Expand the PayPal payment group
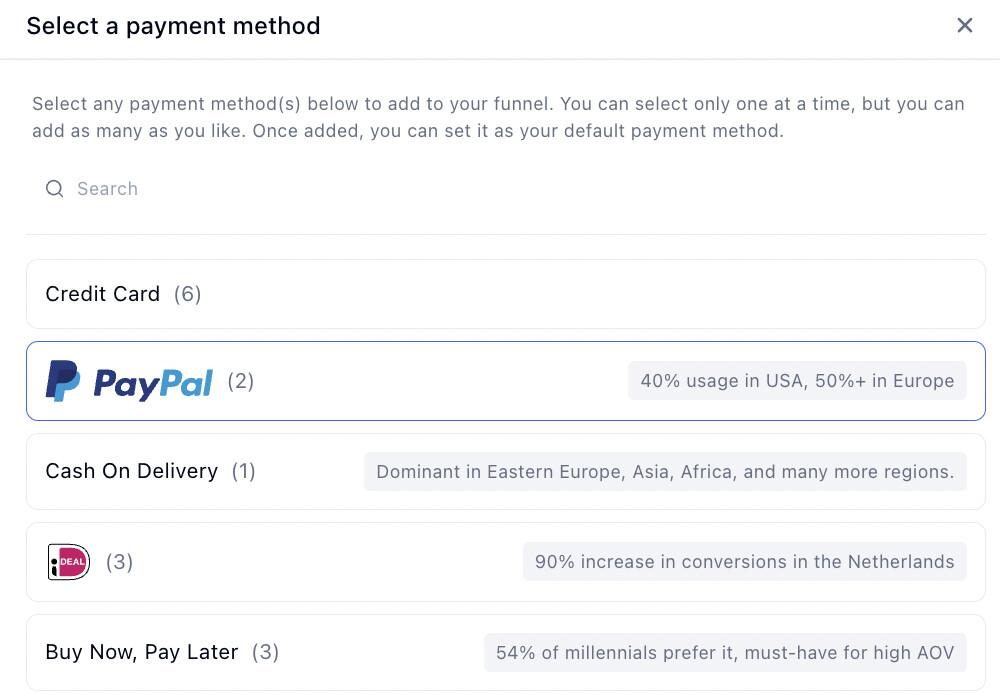This screenshot has height=694, width=1000. pyautogui.click(x=440, y=381)
